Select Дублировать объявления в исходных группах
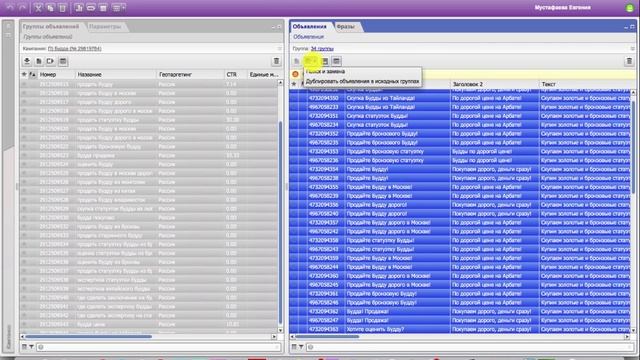640x360 pixels. click(x=362, y=81)
